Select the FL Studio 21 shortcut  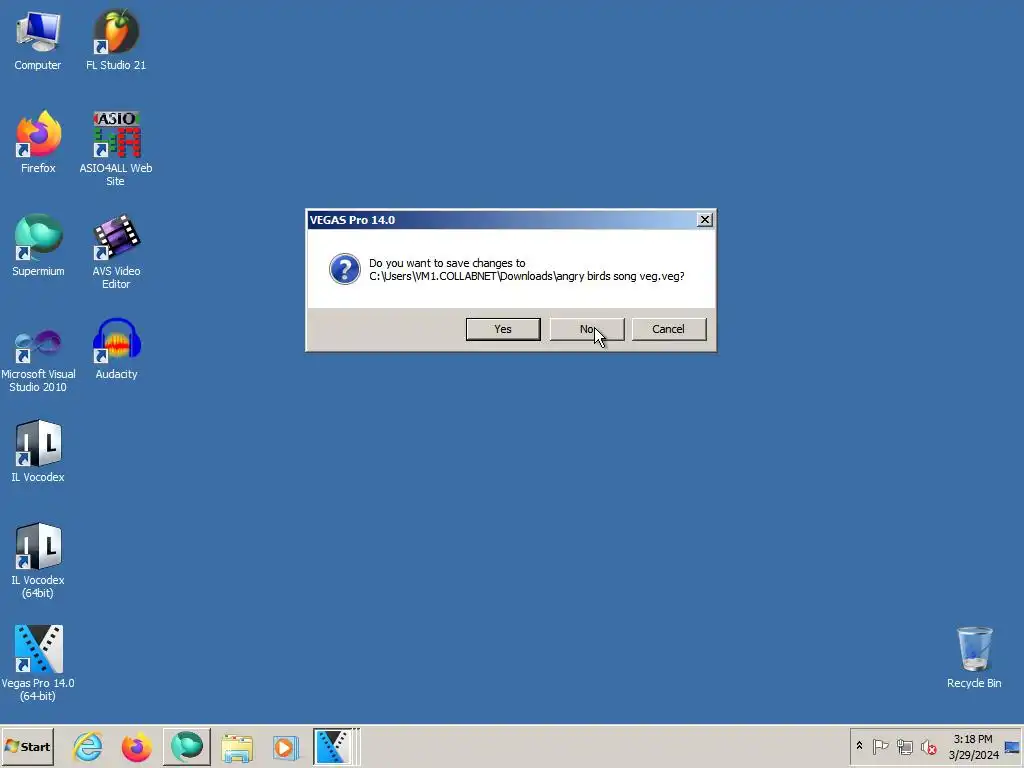click(x=116, y=41)
